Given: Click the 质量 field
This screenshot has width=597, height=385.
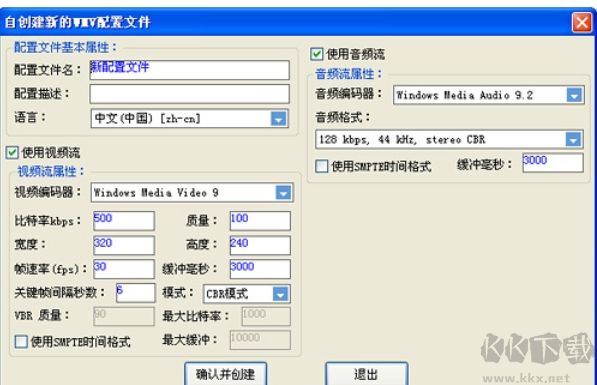Looking at the screenshot, I should pyautogui.click(x=260, y=221).
